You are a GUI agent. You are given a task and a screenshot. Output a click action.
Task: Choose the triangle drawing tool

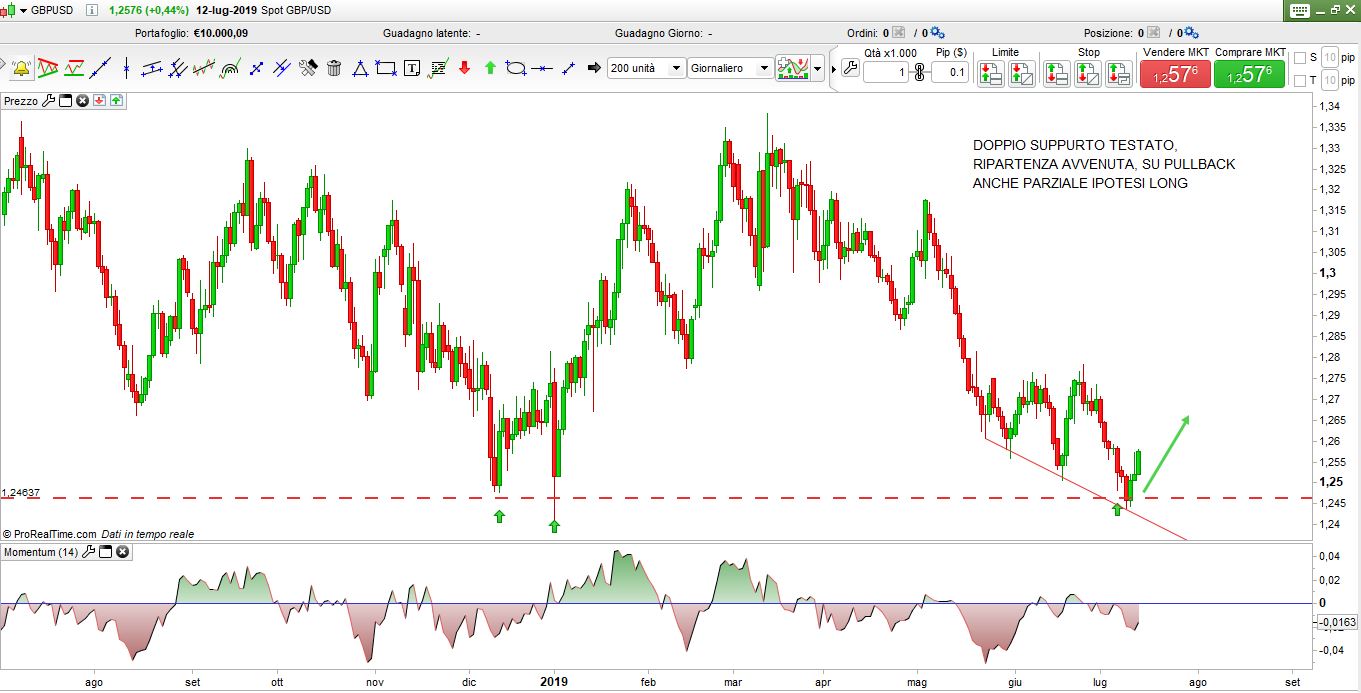pyautogui.click(x=360, y=68)
